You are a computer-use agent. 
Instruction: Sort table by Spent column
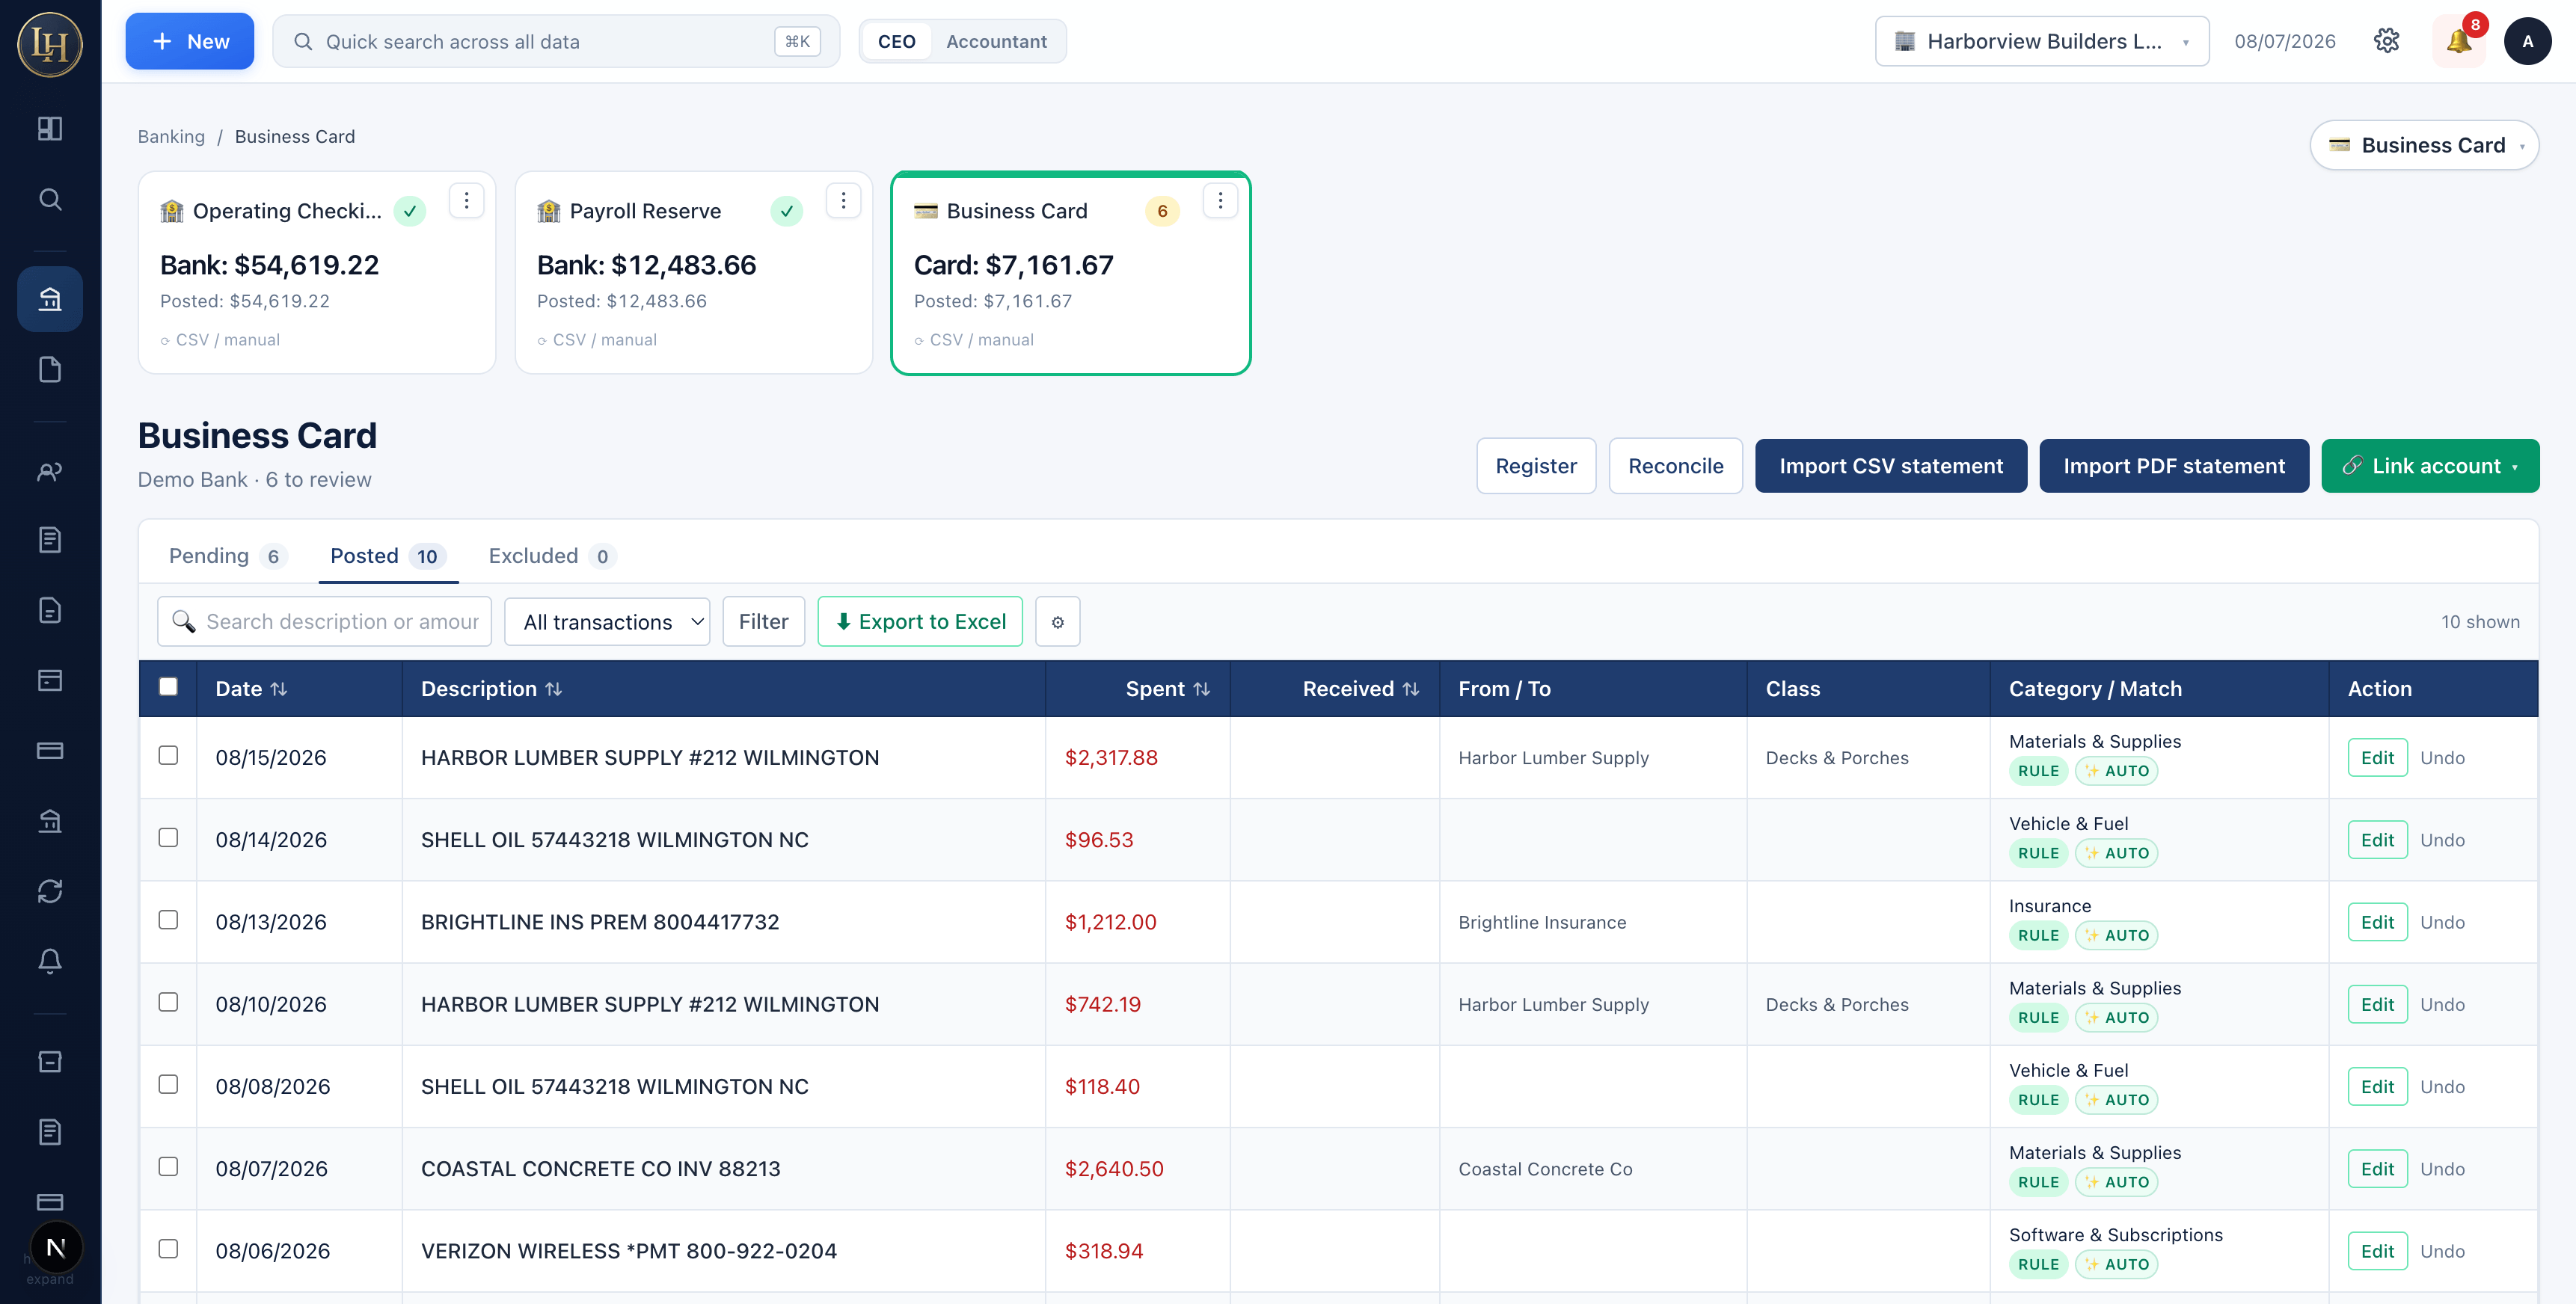(1167, 689)
